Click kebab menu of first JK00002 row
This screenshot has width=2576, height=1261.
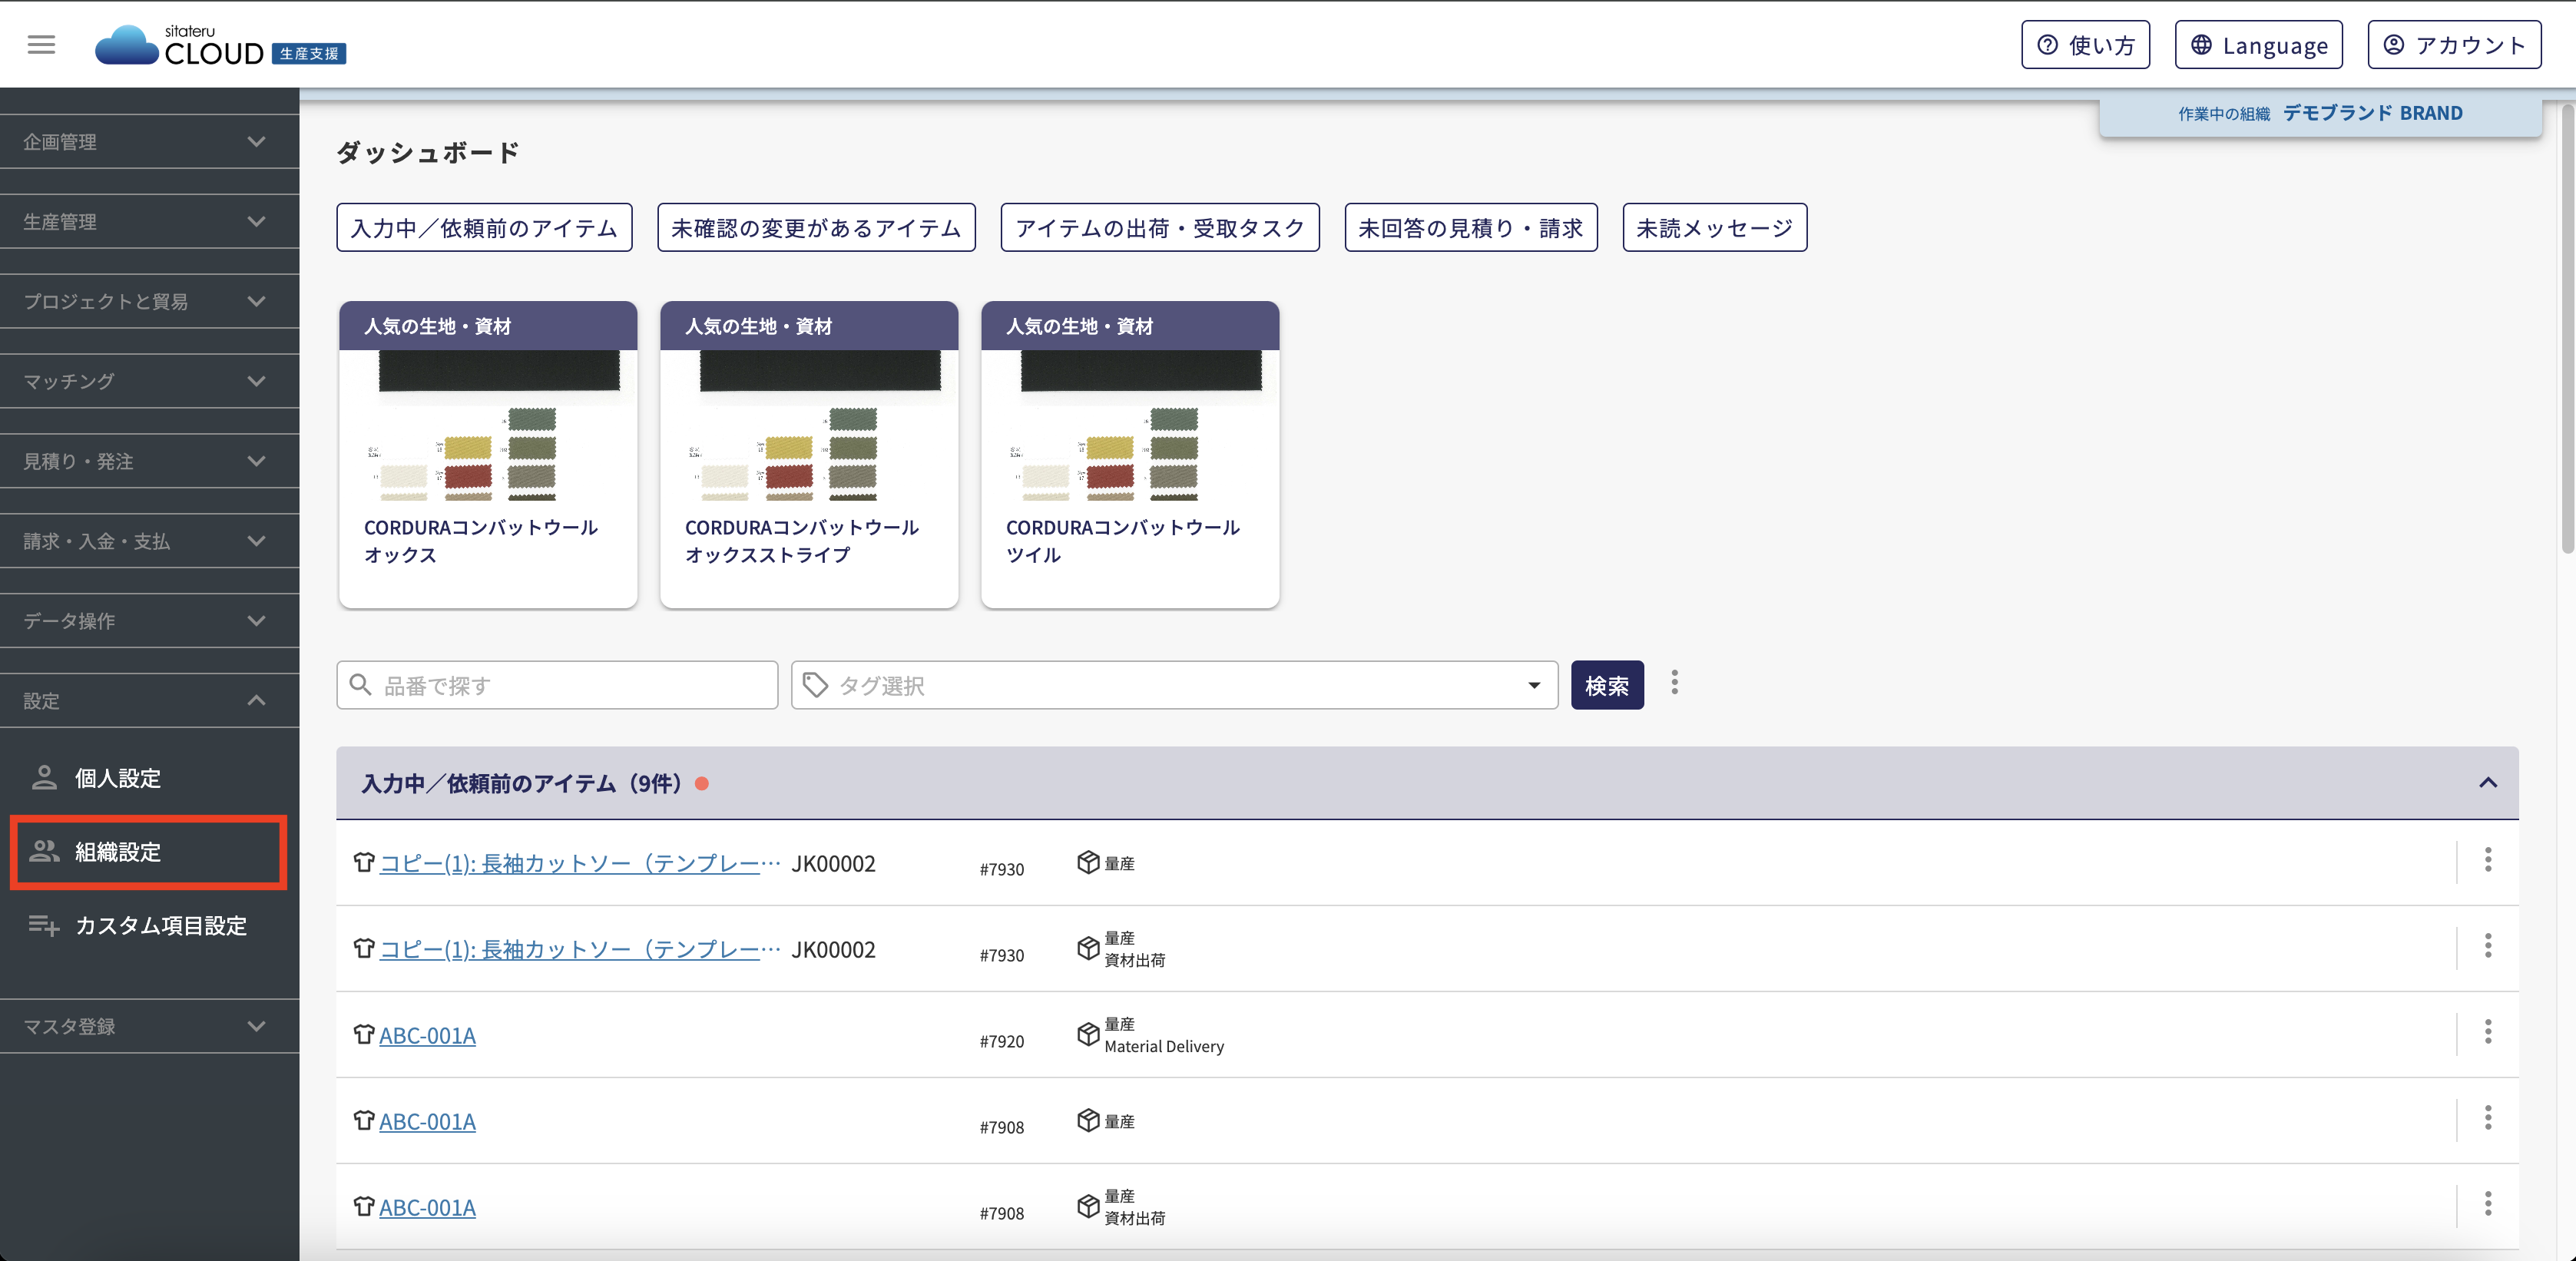(2487, 860)
